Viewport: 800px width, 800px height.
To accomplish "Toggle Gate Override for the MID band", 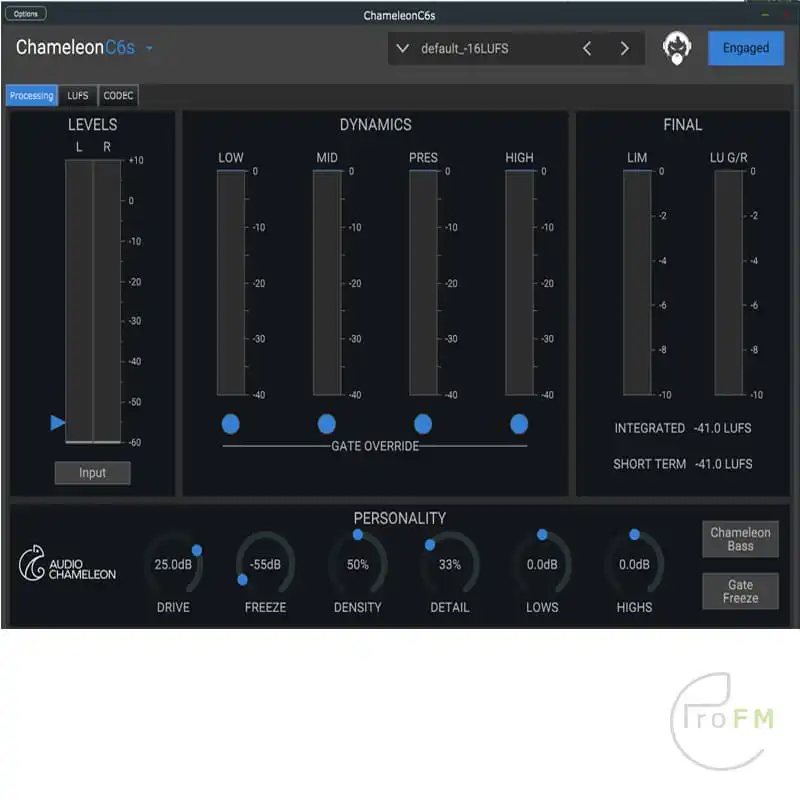I will pyautogui.click(x=327, y=424).
